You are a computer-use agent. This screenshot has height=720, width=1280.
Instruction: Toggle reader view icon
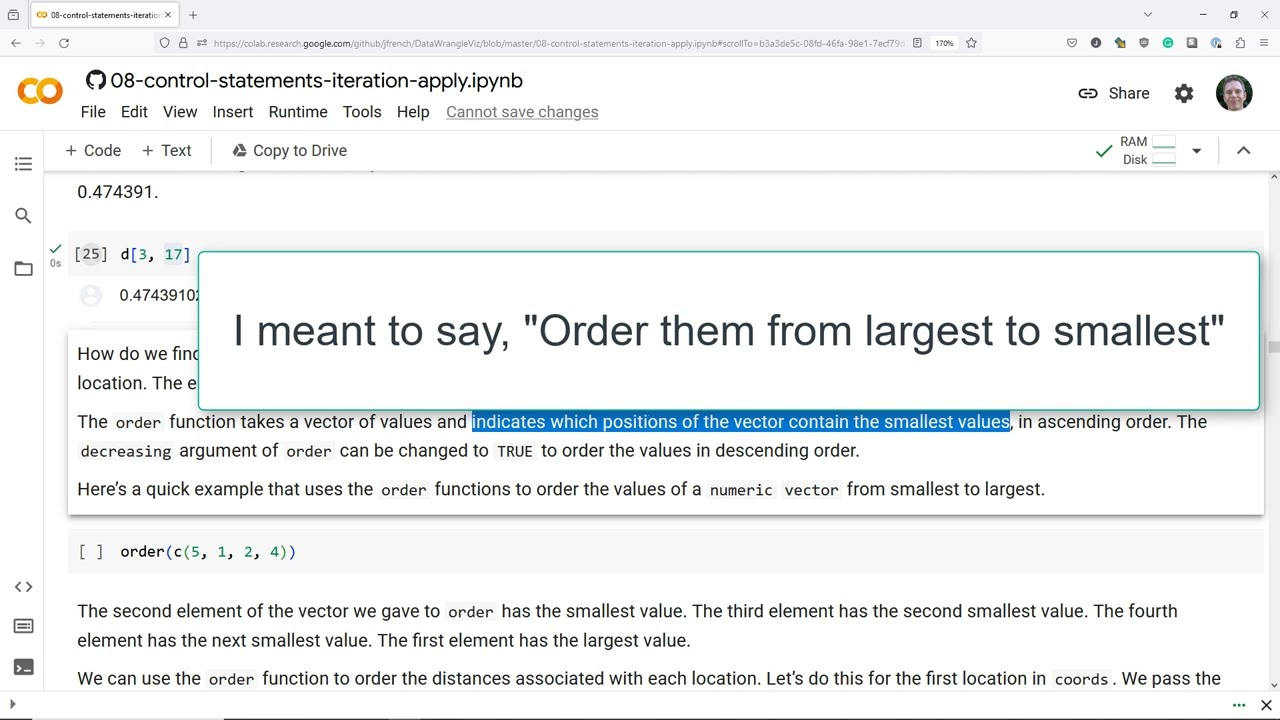pos(917,43)
